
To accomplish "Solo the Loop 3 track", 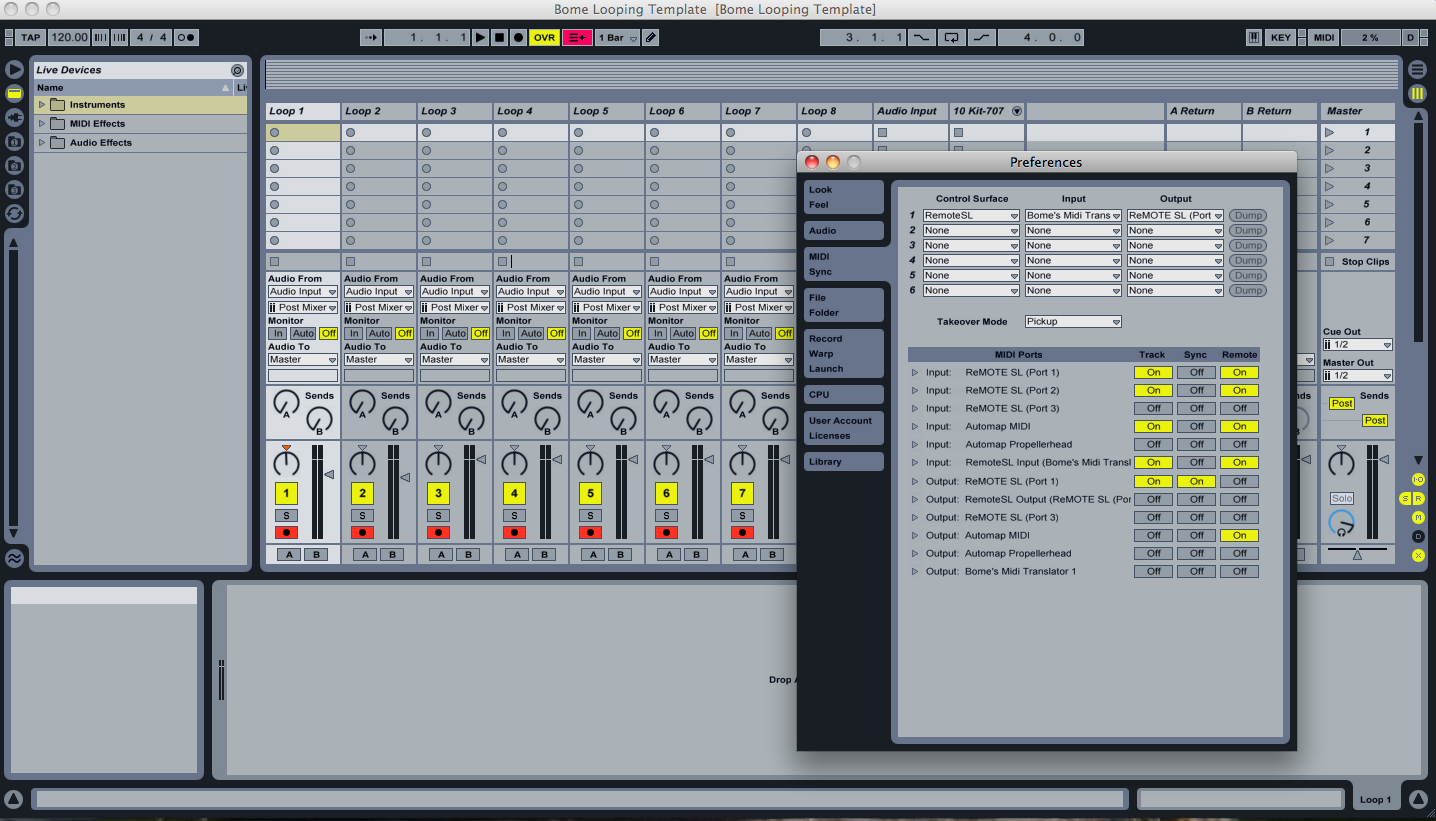I will 438,515.
